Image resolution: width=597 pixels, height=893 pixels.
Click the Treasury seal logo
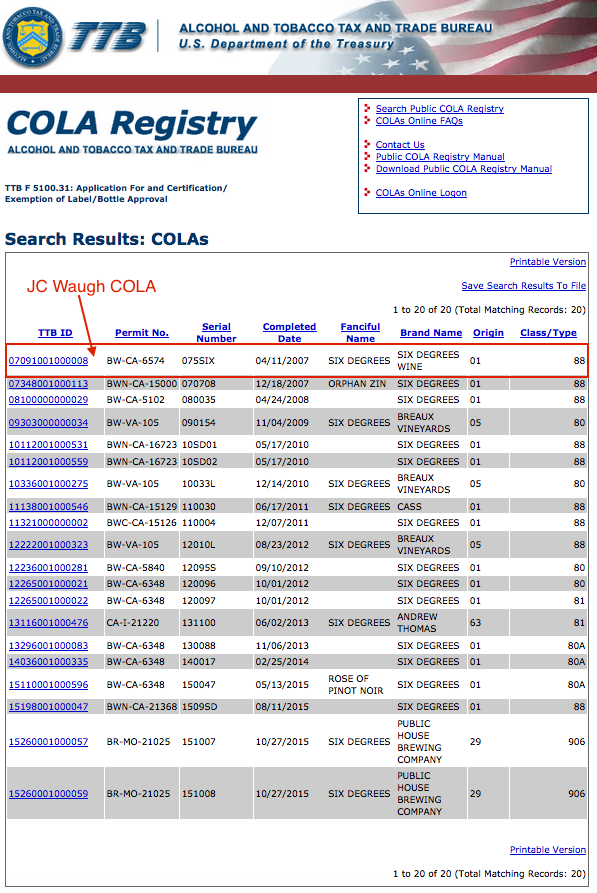[32, 37]
